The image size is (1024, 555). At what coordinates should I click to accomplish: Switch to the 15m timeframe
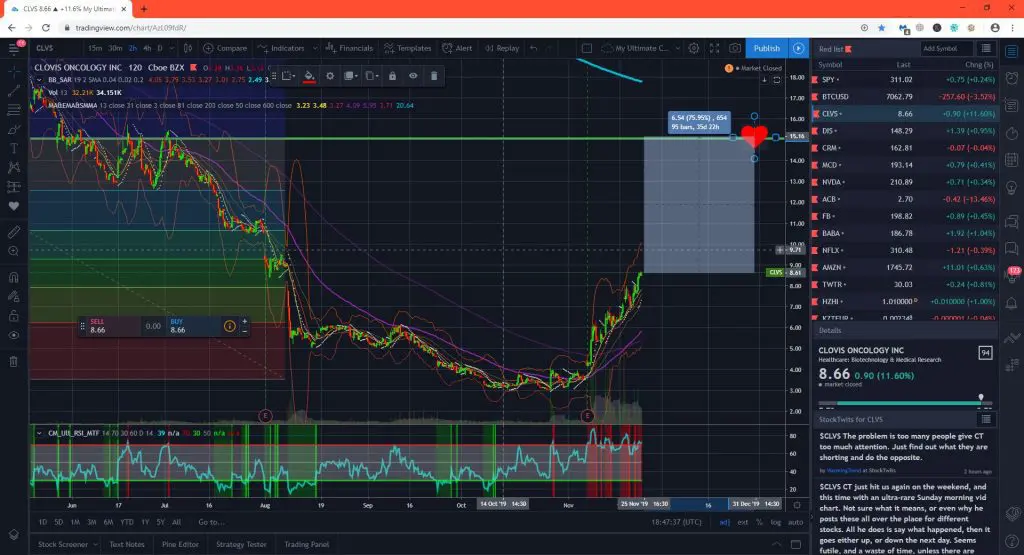[x=95, y=48]
